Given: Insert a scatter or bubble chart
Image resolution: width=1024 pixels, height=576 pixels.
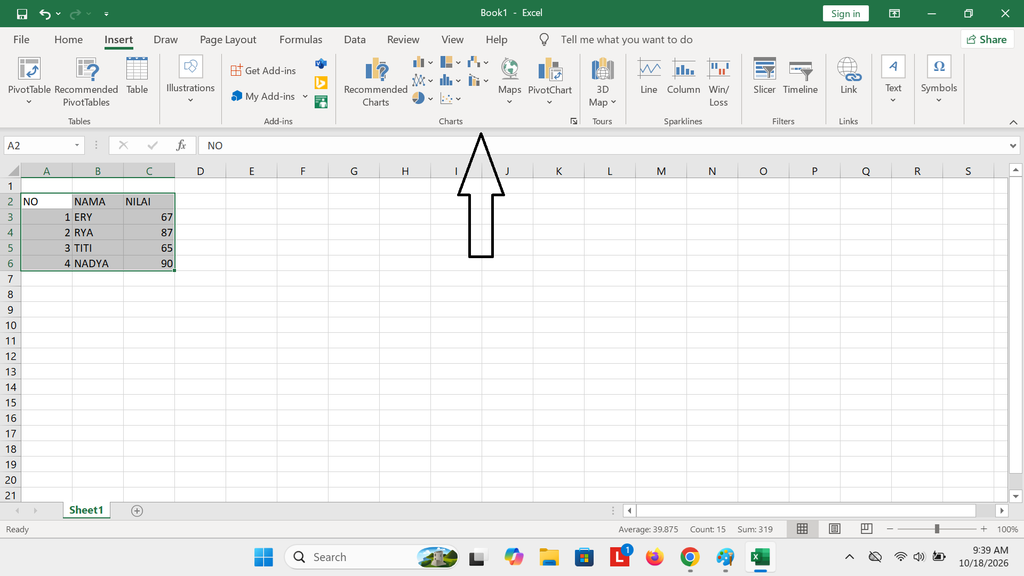Looking at the screenshot, I should pyautogui.click(x=450, y=99).
